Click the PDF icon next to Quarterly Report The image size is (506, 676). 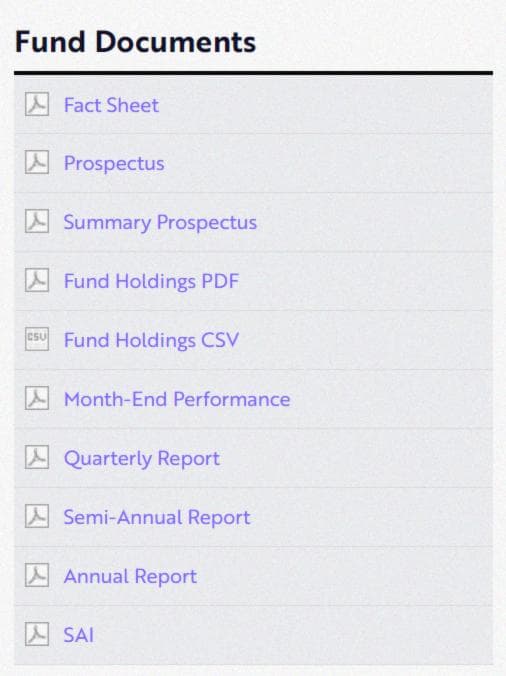coord(37,457)
